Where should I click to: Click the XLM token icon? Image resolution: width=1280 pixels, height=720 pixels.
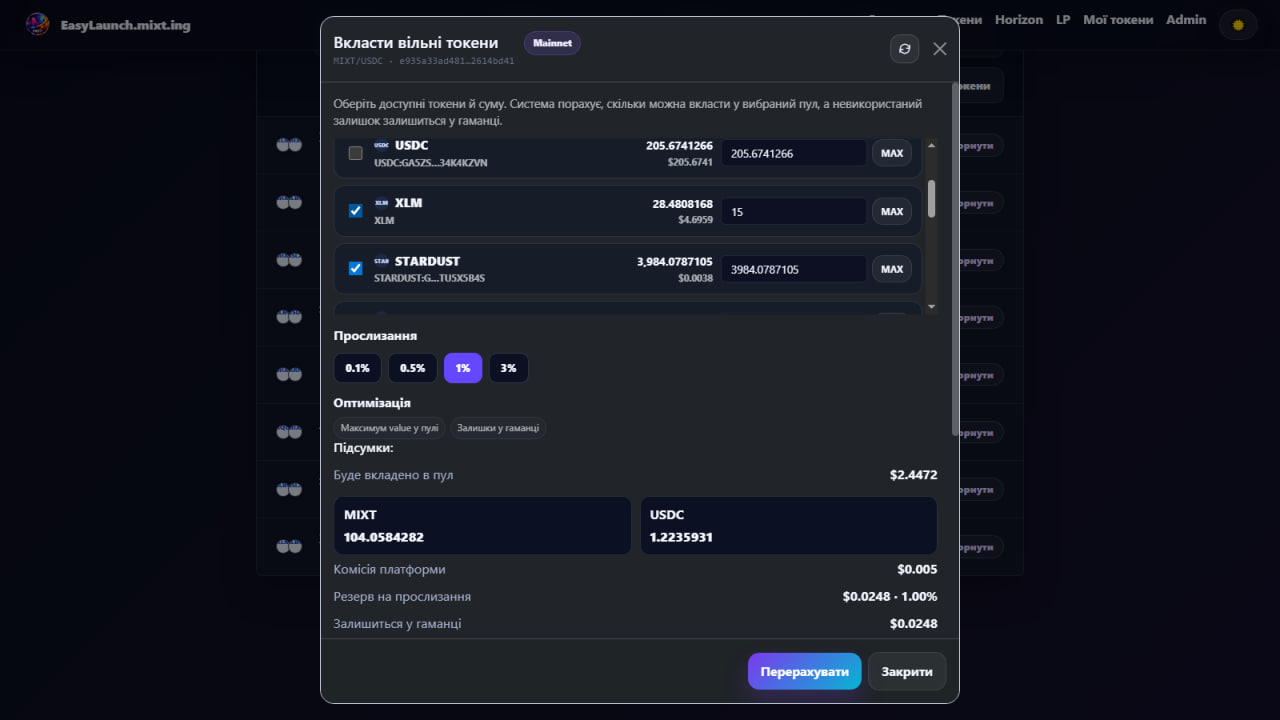[381, 203]
